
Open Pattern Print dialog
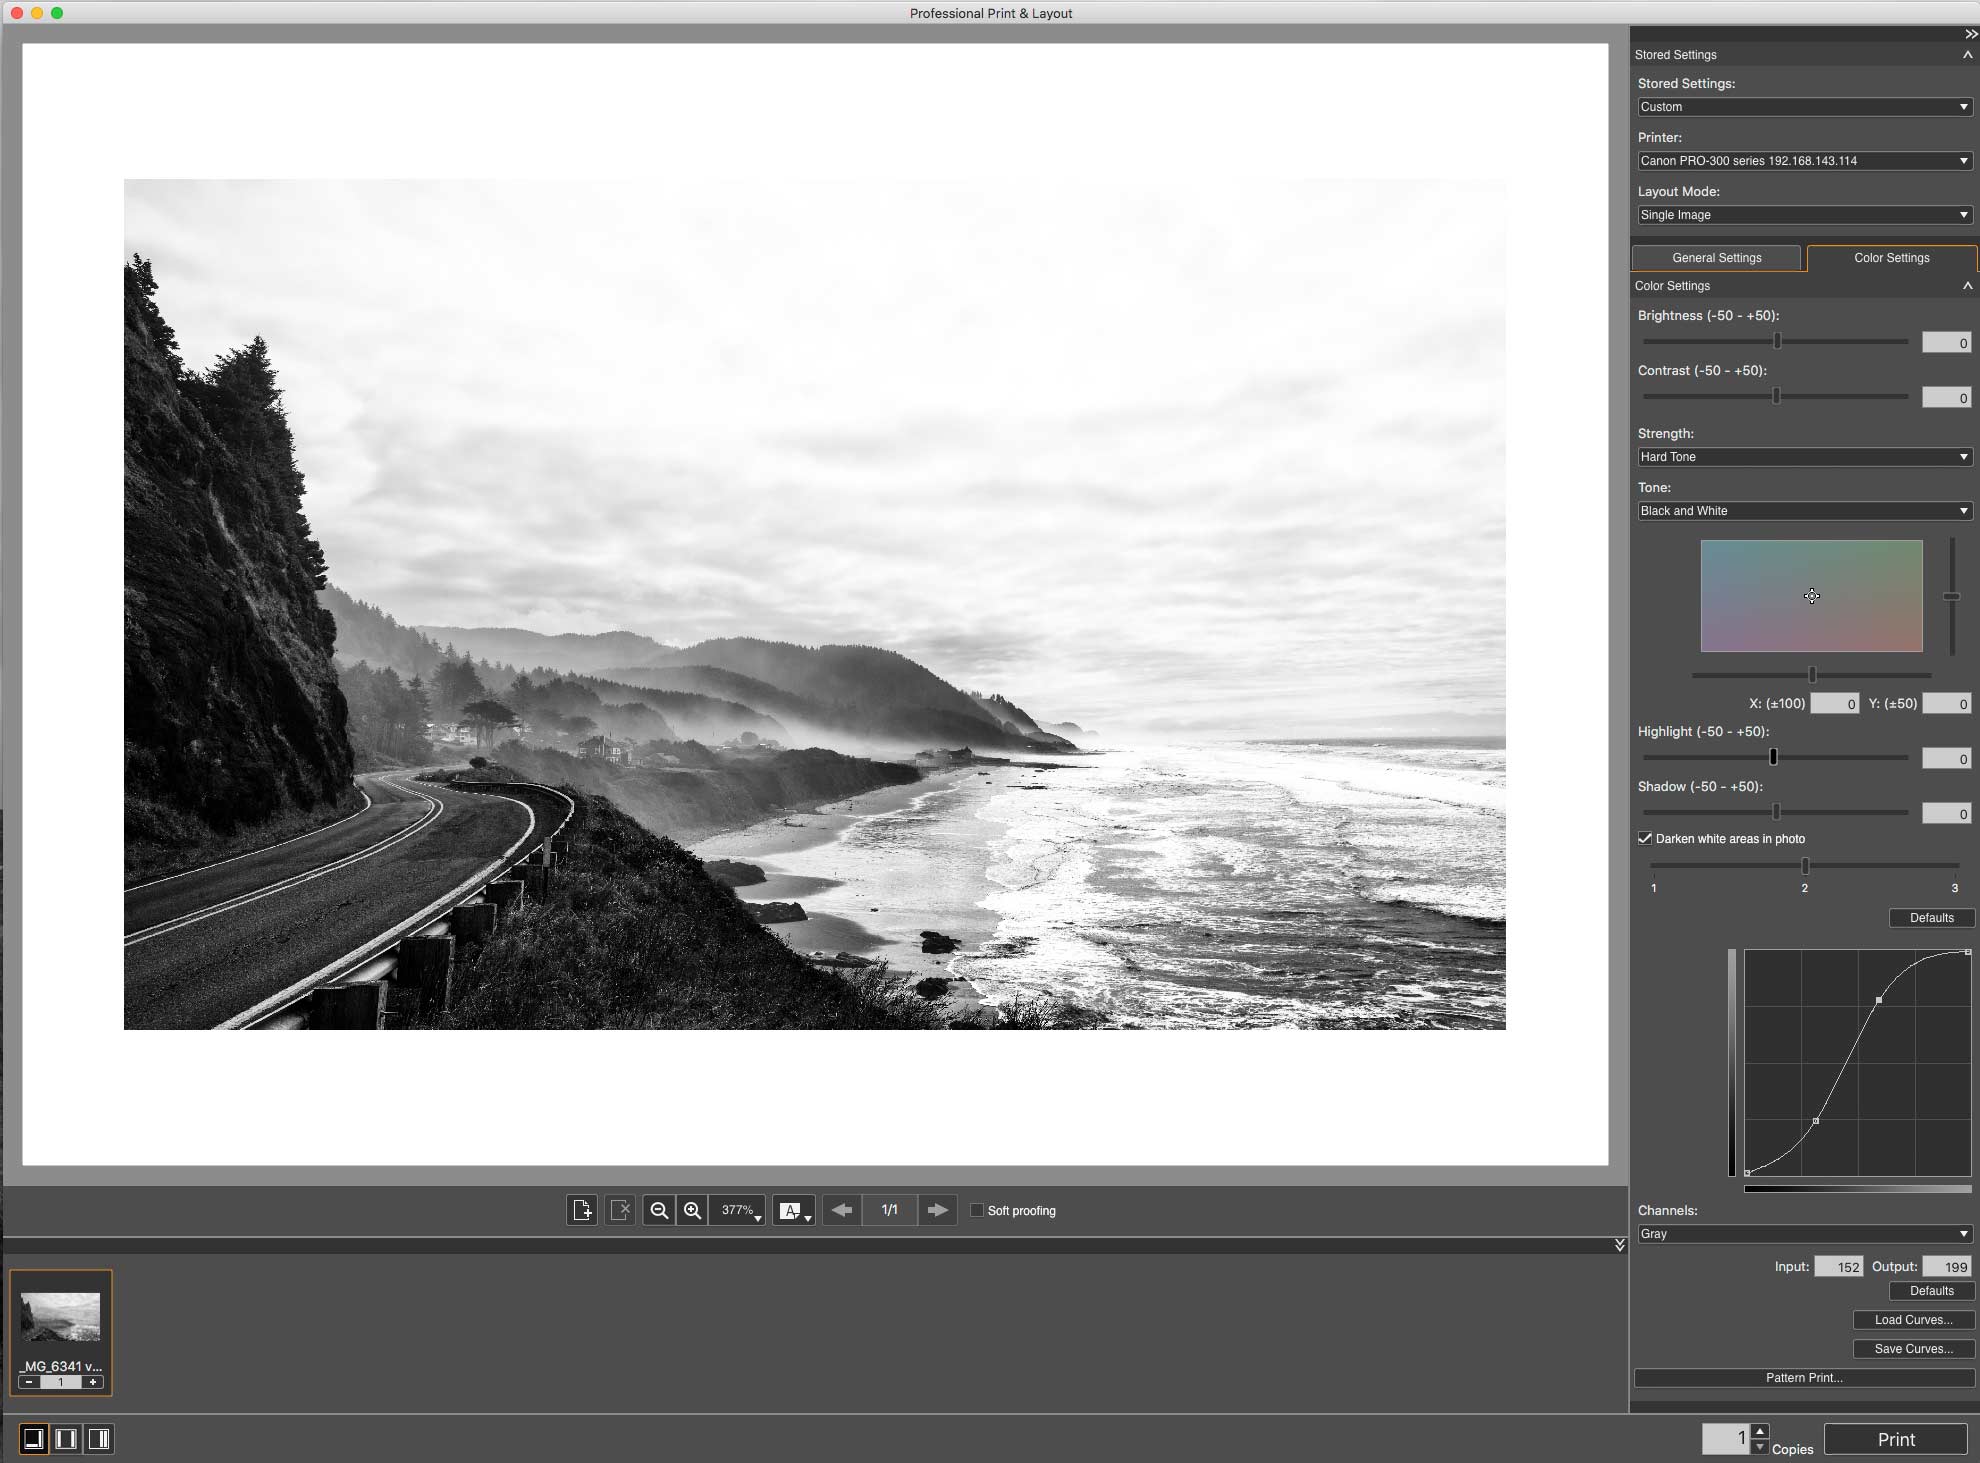coord(1804,1378)
